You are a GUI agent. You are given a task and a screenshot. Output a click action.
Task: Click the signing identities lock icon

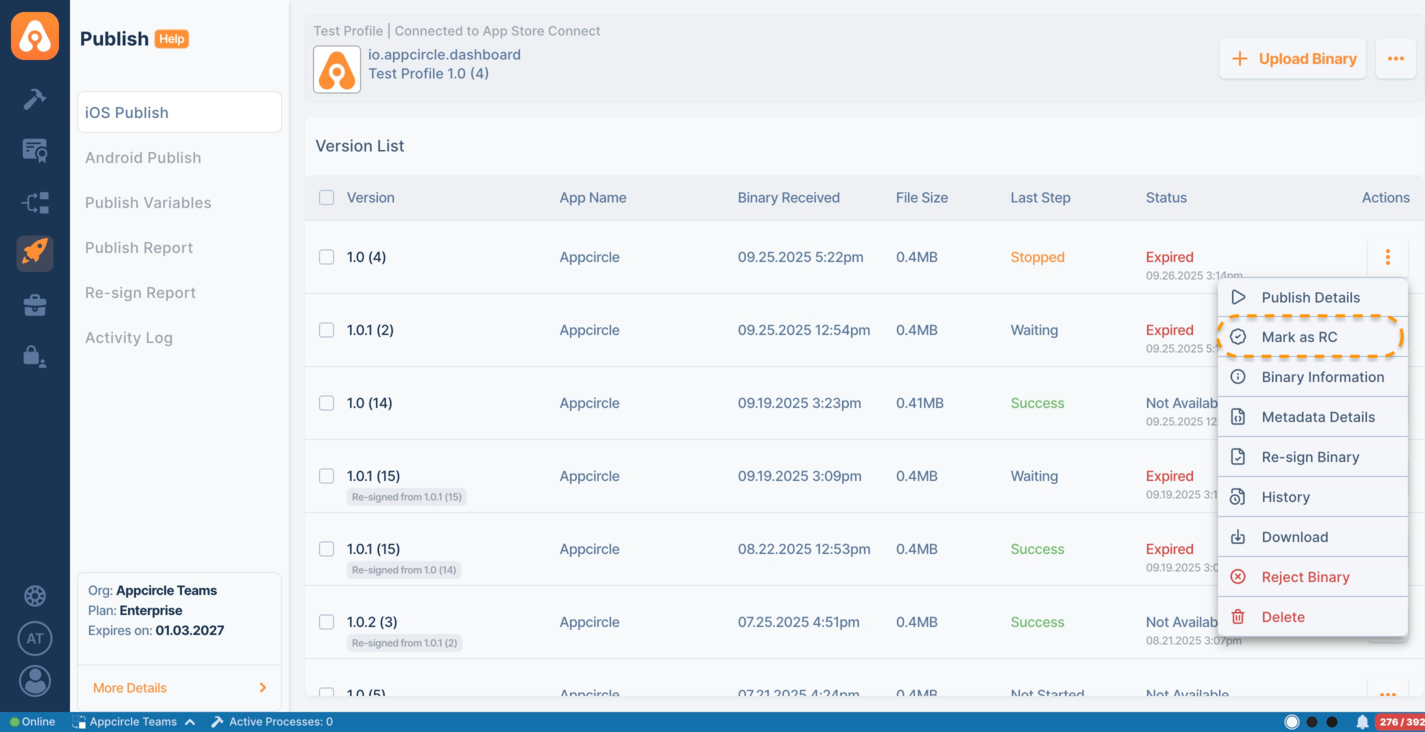35,356
